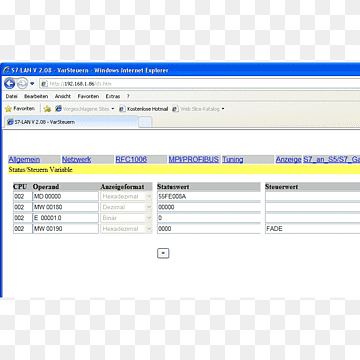The image size is (360, 360).
Task: Click the operand field E 00001.0
Action: tap(65, 218)
